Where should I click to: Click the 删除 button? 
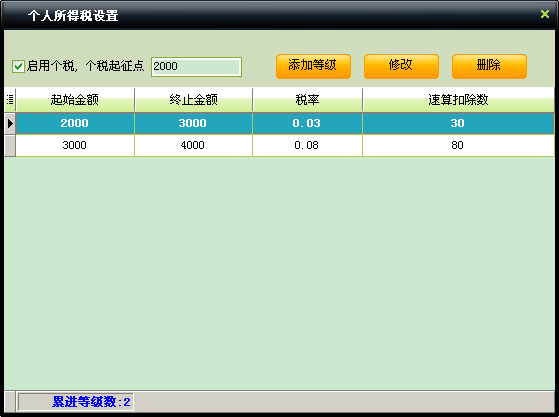point(489,66)
